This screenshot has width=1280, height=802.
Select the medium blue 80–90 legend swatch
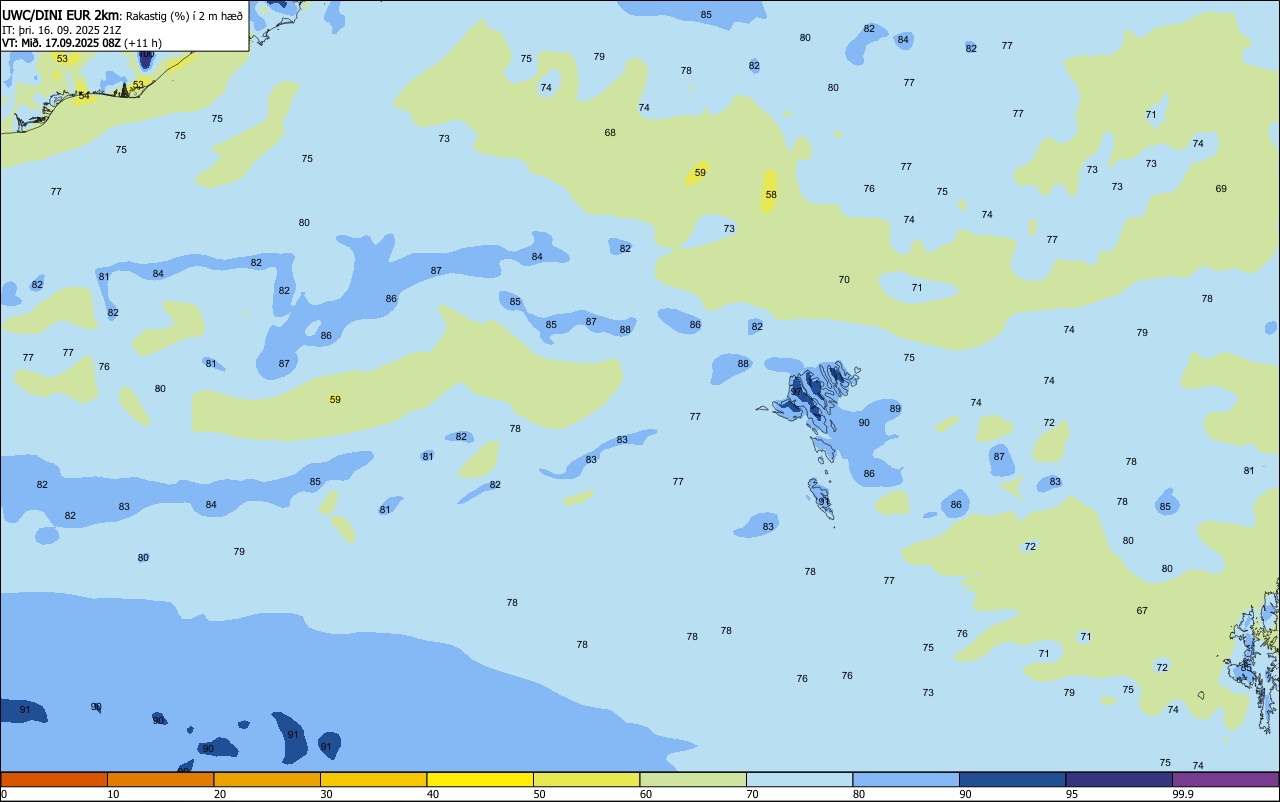906,779
